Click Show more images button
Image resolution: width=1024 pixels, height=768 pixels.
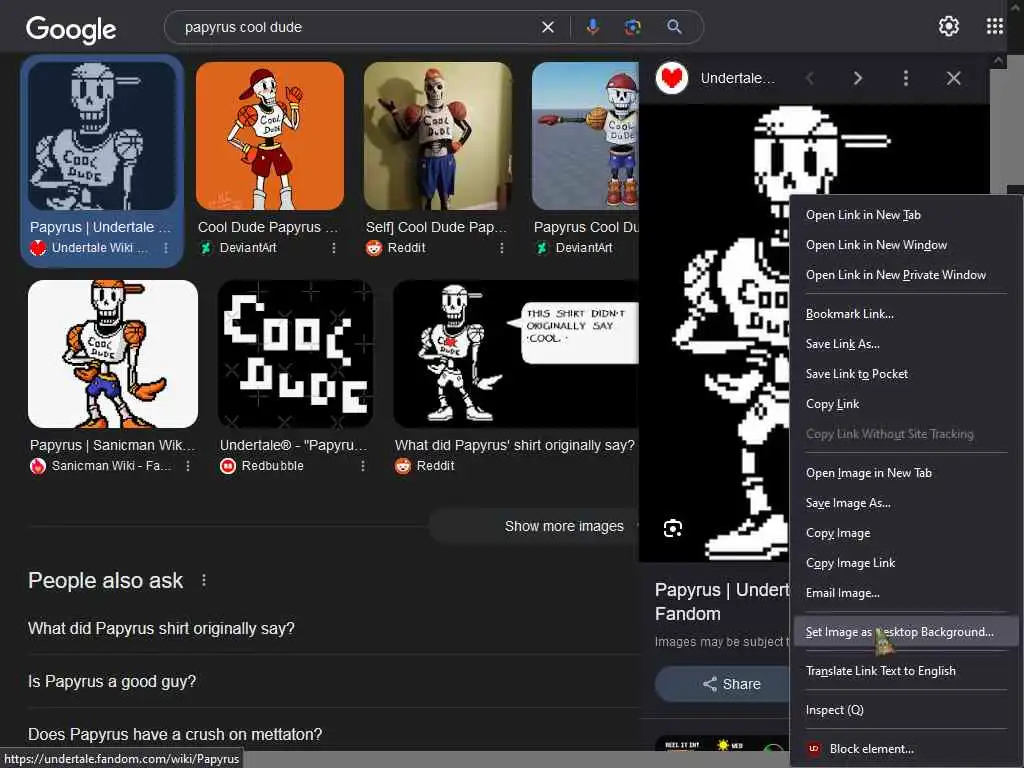pos(534,526)
